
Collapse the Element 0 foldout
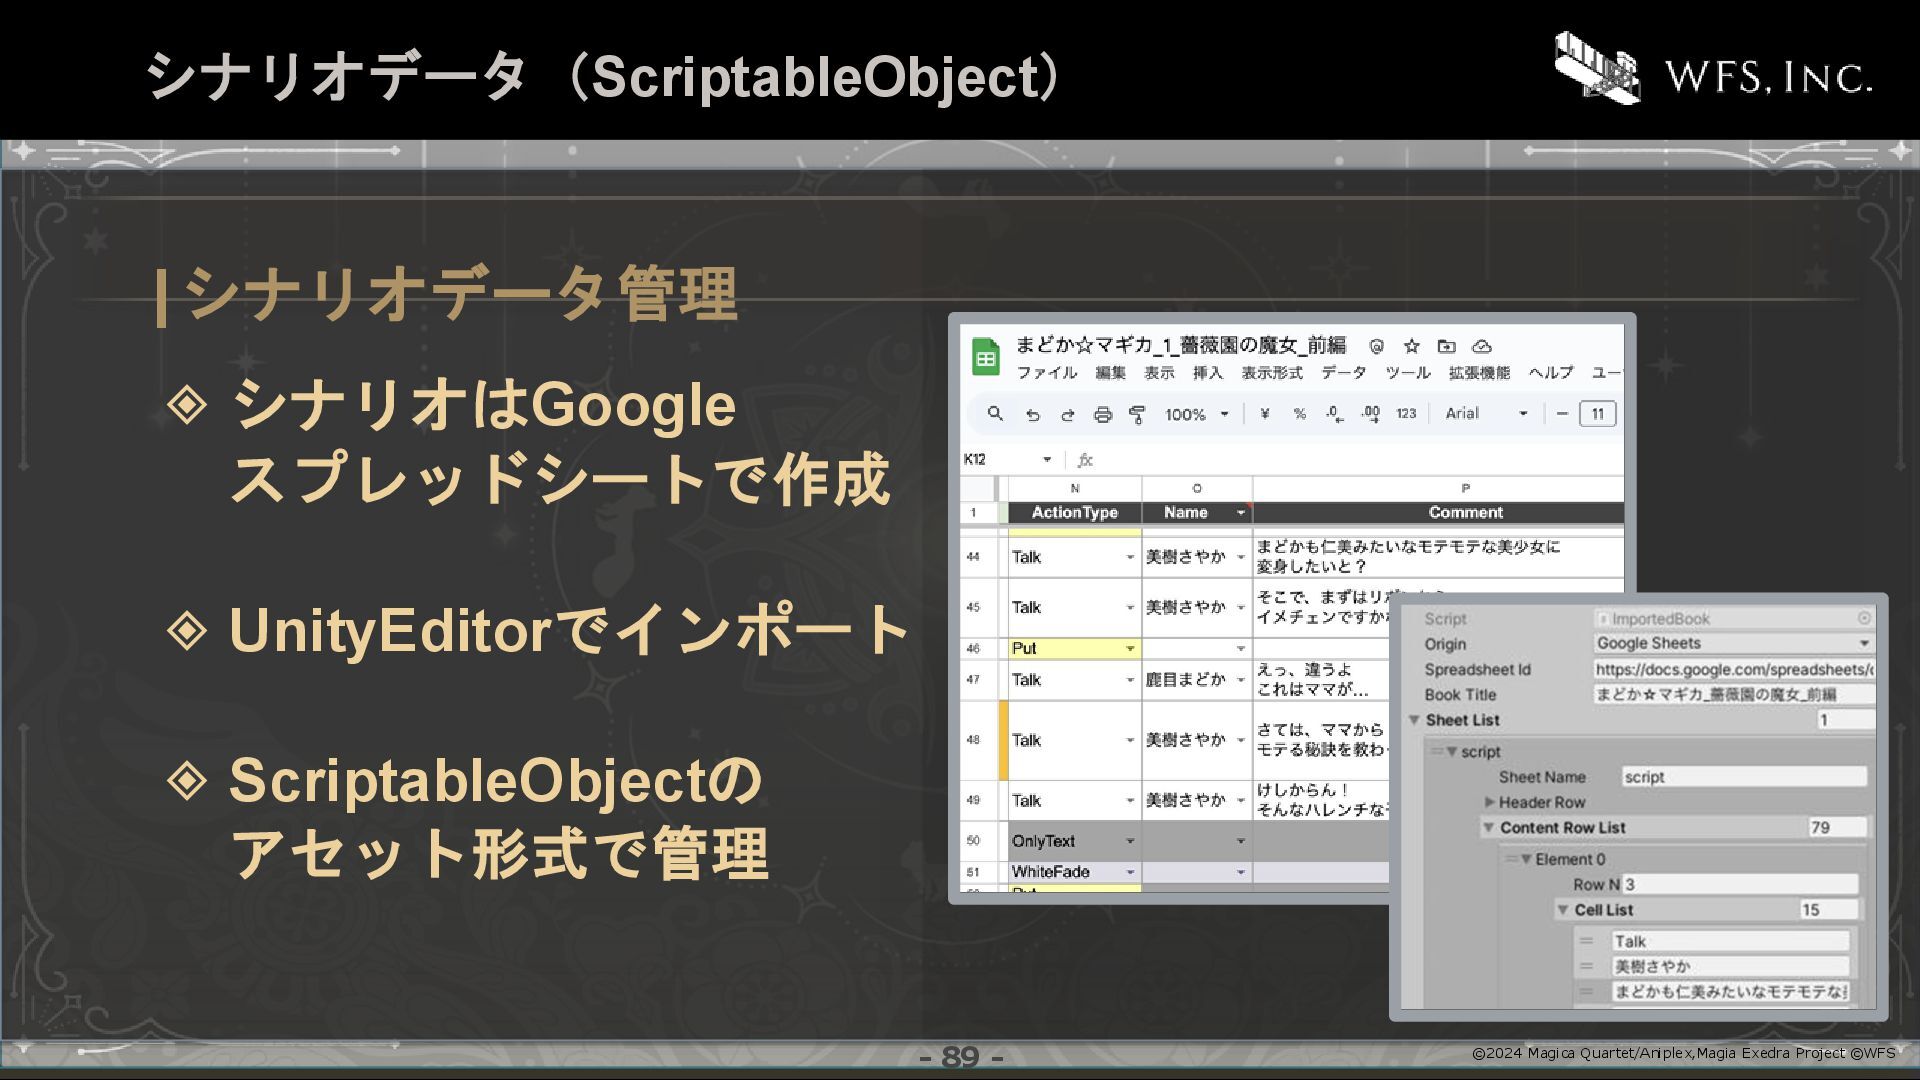(x=1526, y=859)
